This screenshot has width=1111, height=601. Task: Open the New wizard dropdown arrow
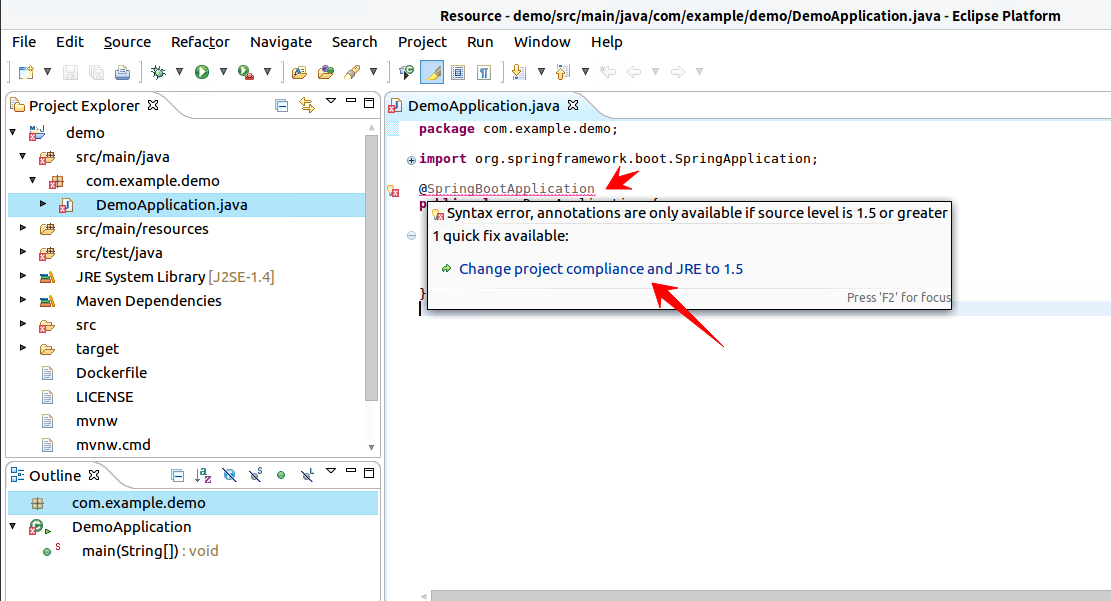point(47,72)
